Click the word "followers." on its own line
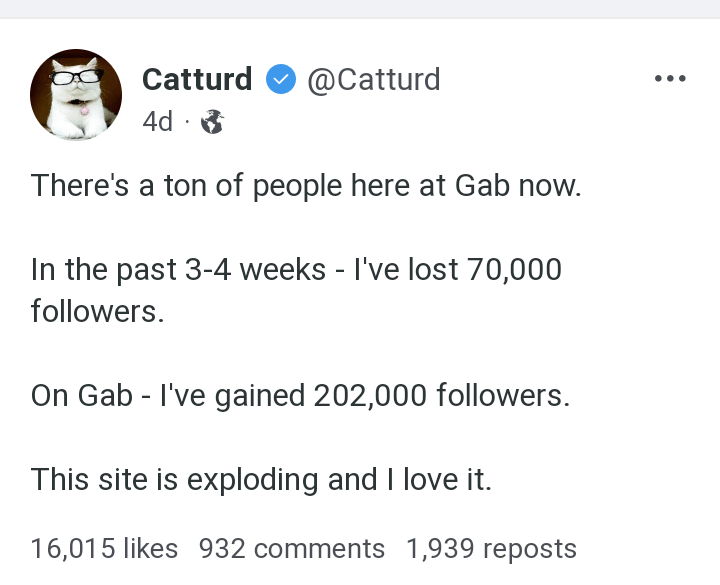720x585 pixels. pyautogui.click(x=97, y=312)
